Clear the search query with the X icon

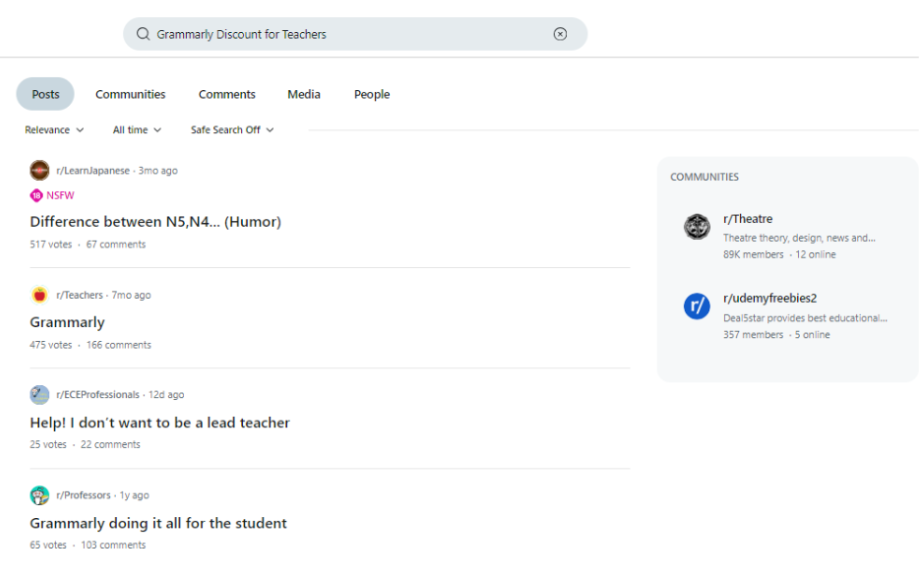tap(560, 34)
